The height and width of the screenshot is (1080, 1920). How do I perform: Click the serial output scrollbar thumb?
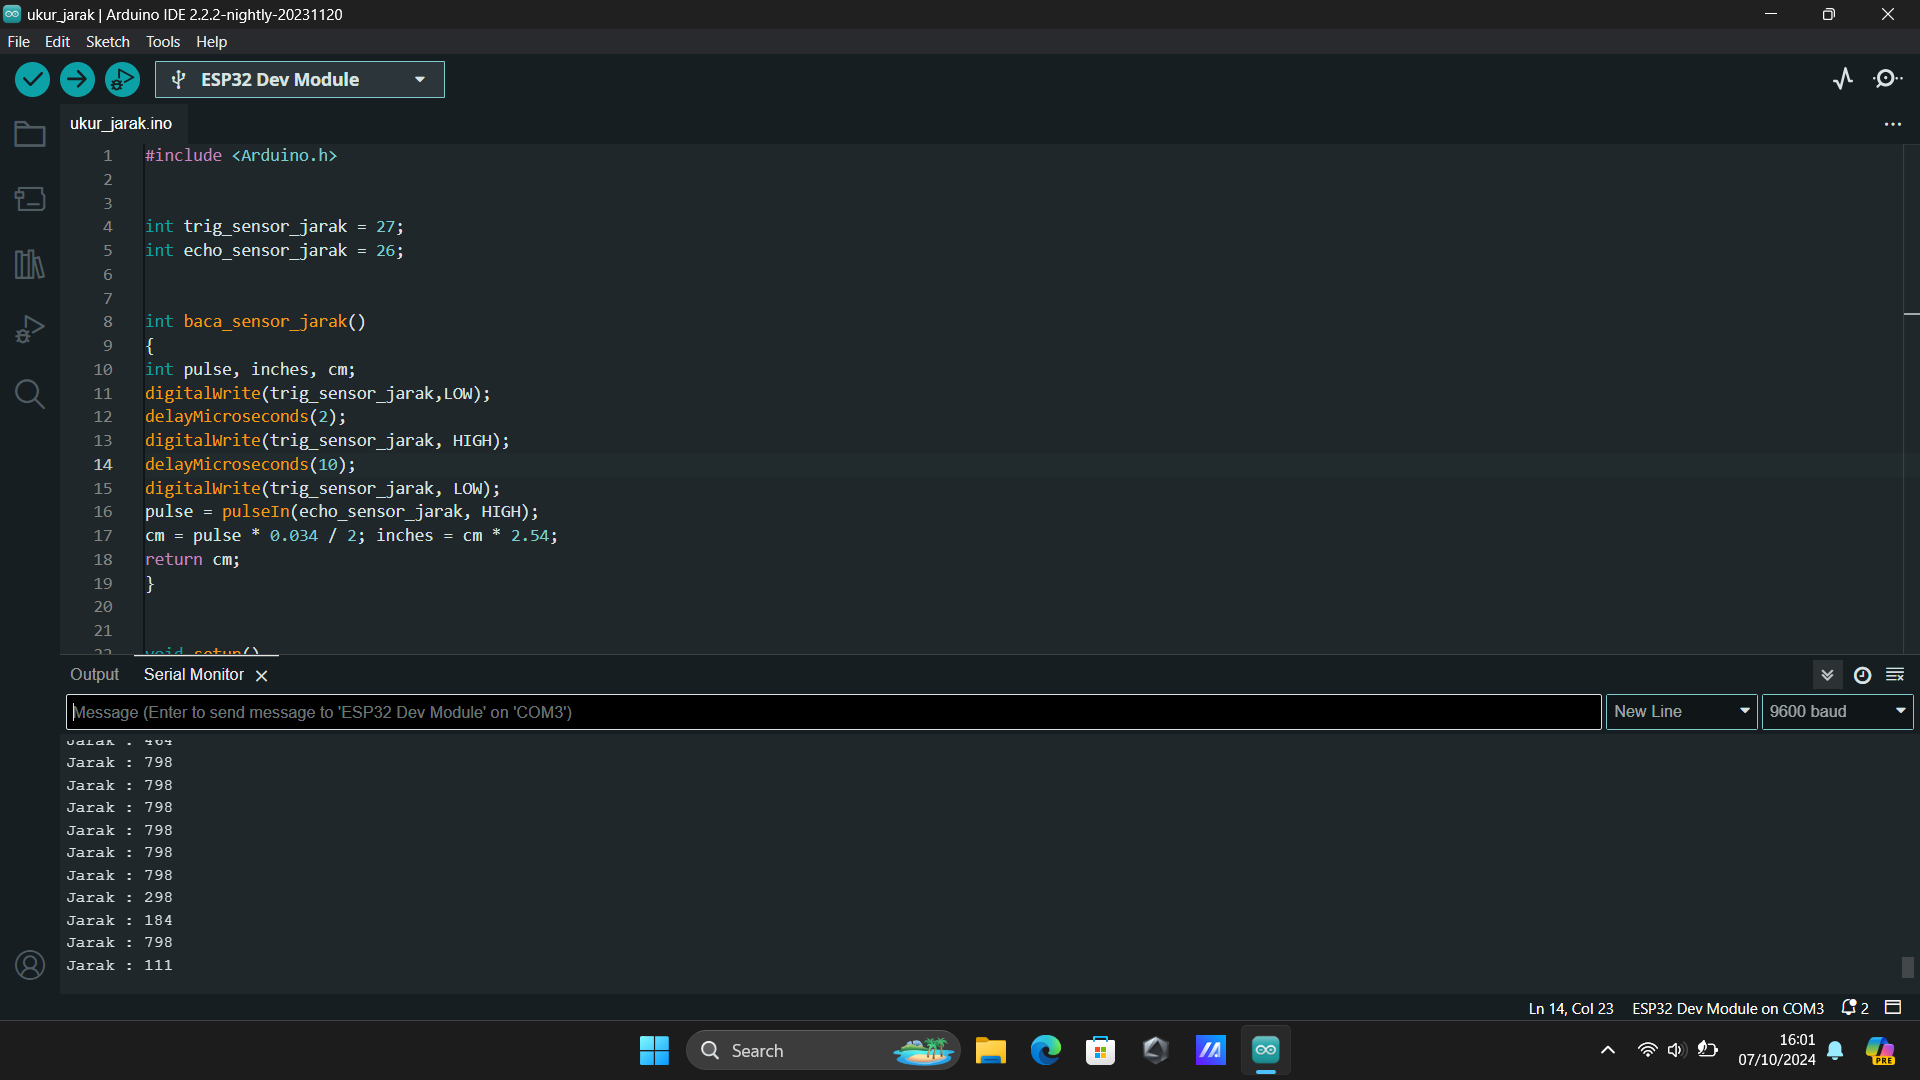pos(1907,967)
